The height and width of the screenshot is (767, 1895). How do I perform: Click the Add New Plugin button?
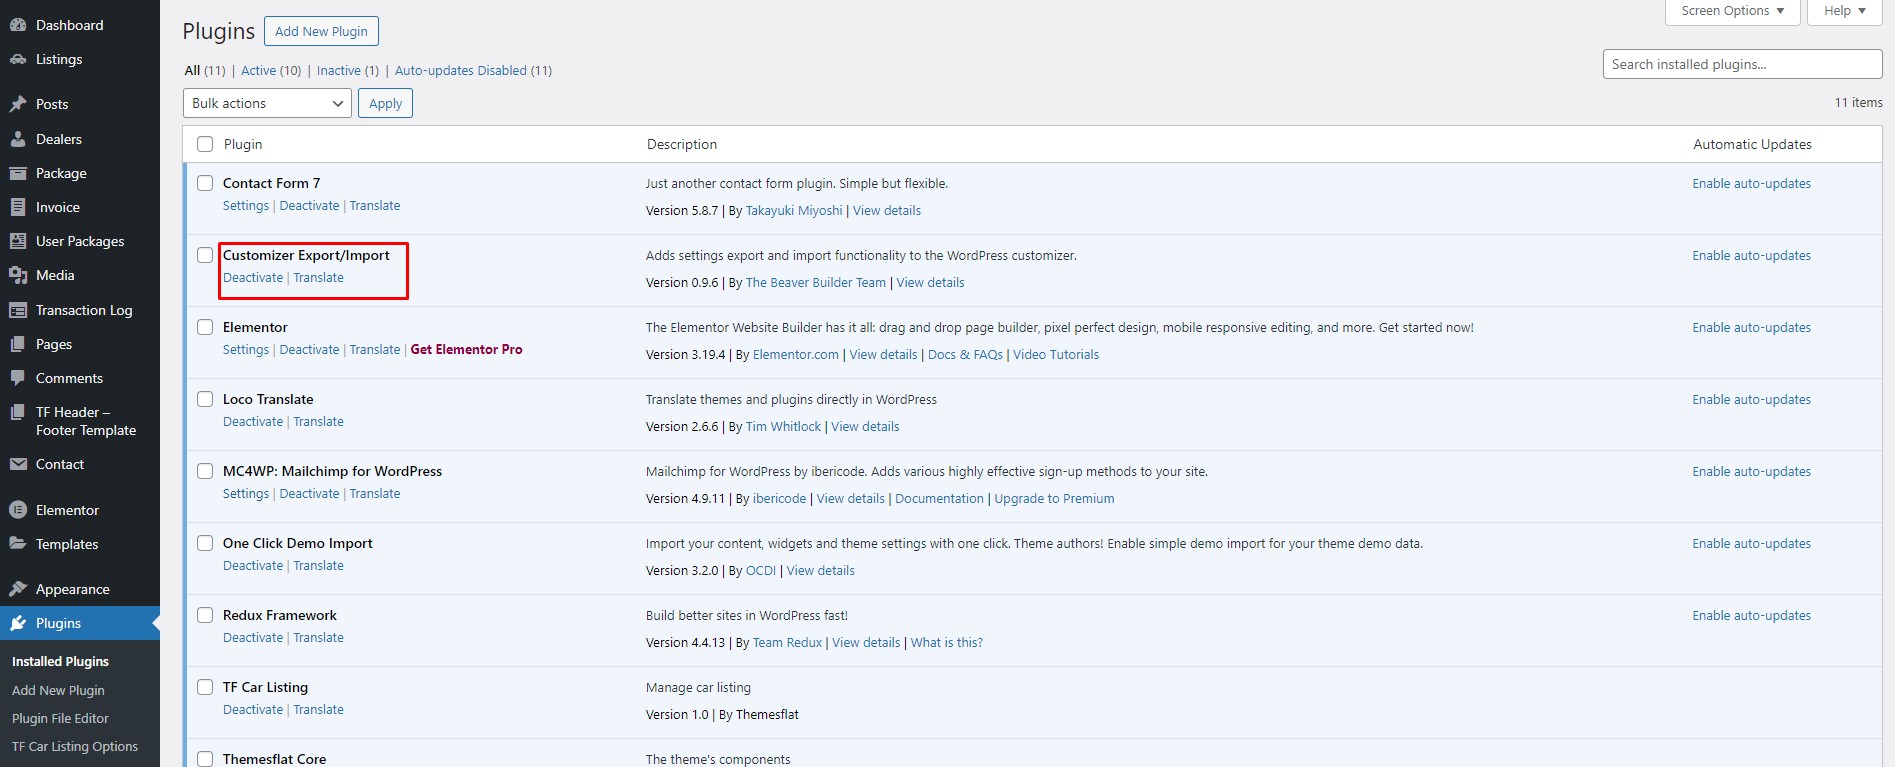click(321, 31)
